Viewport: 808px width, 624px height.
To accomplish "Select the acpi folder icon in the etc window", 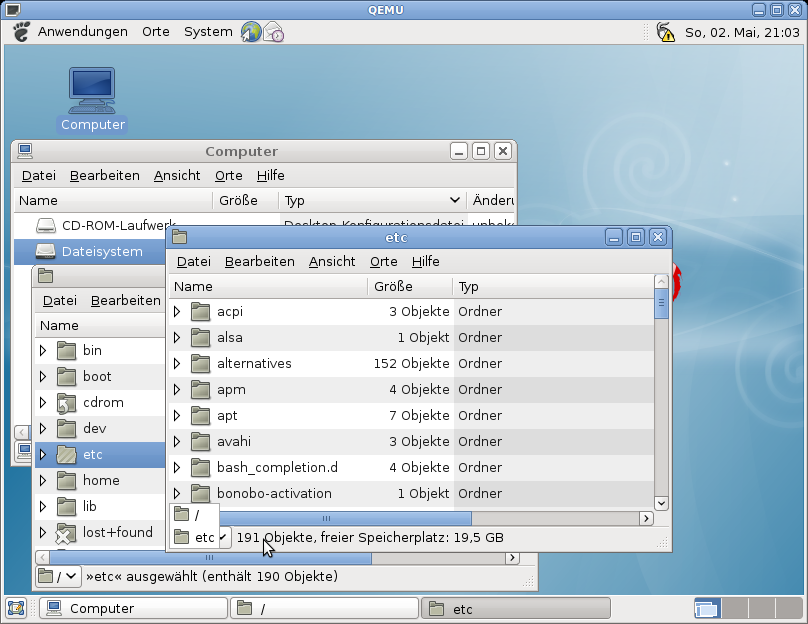I will click(200, 312).
